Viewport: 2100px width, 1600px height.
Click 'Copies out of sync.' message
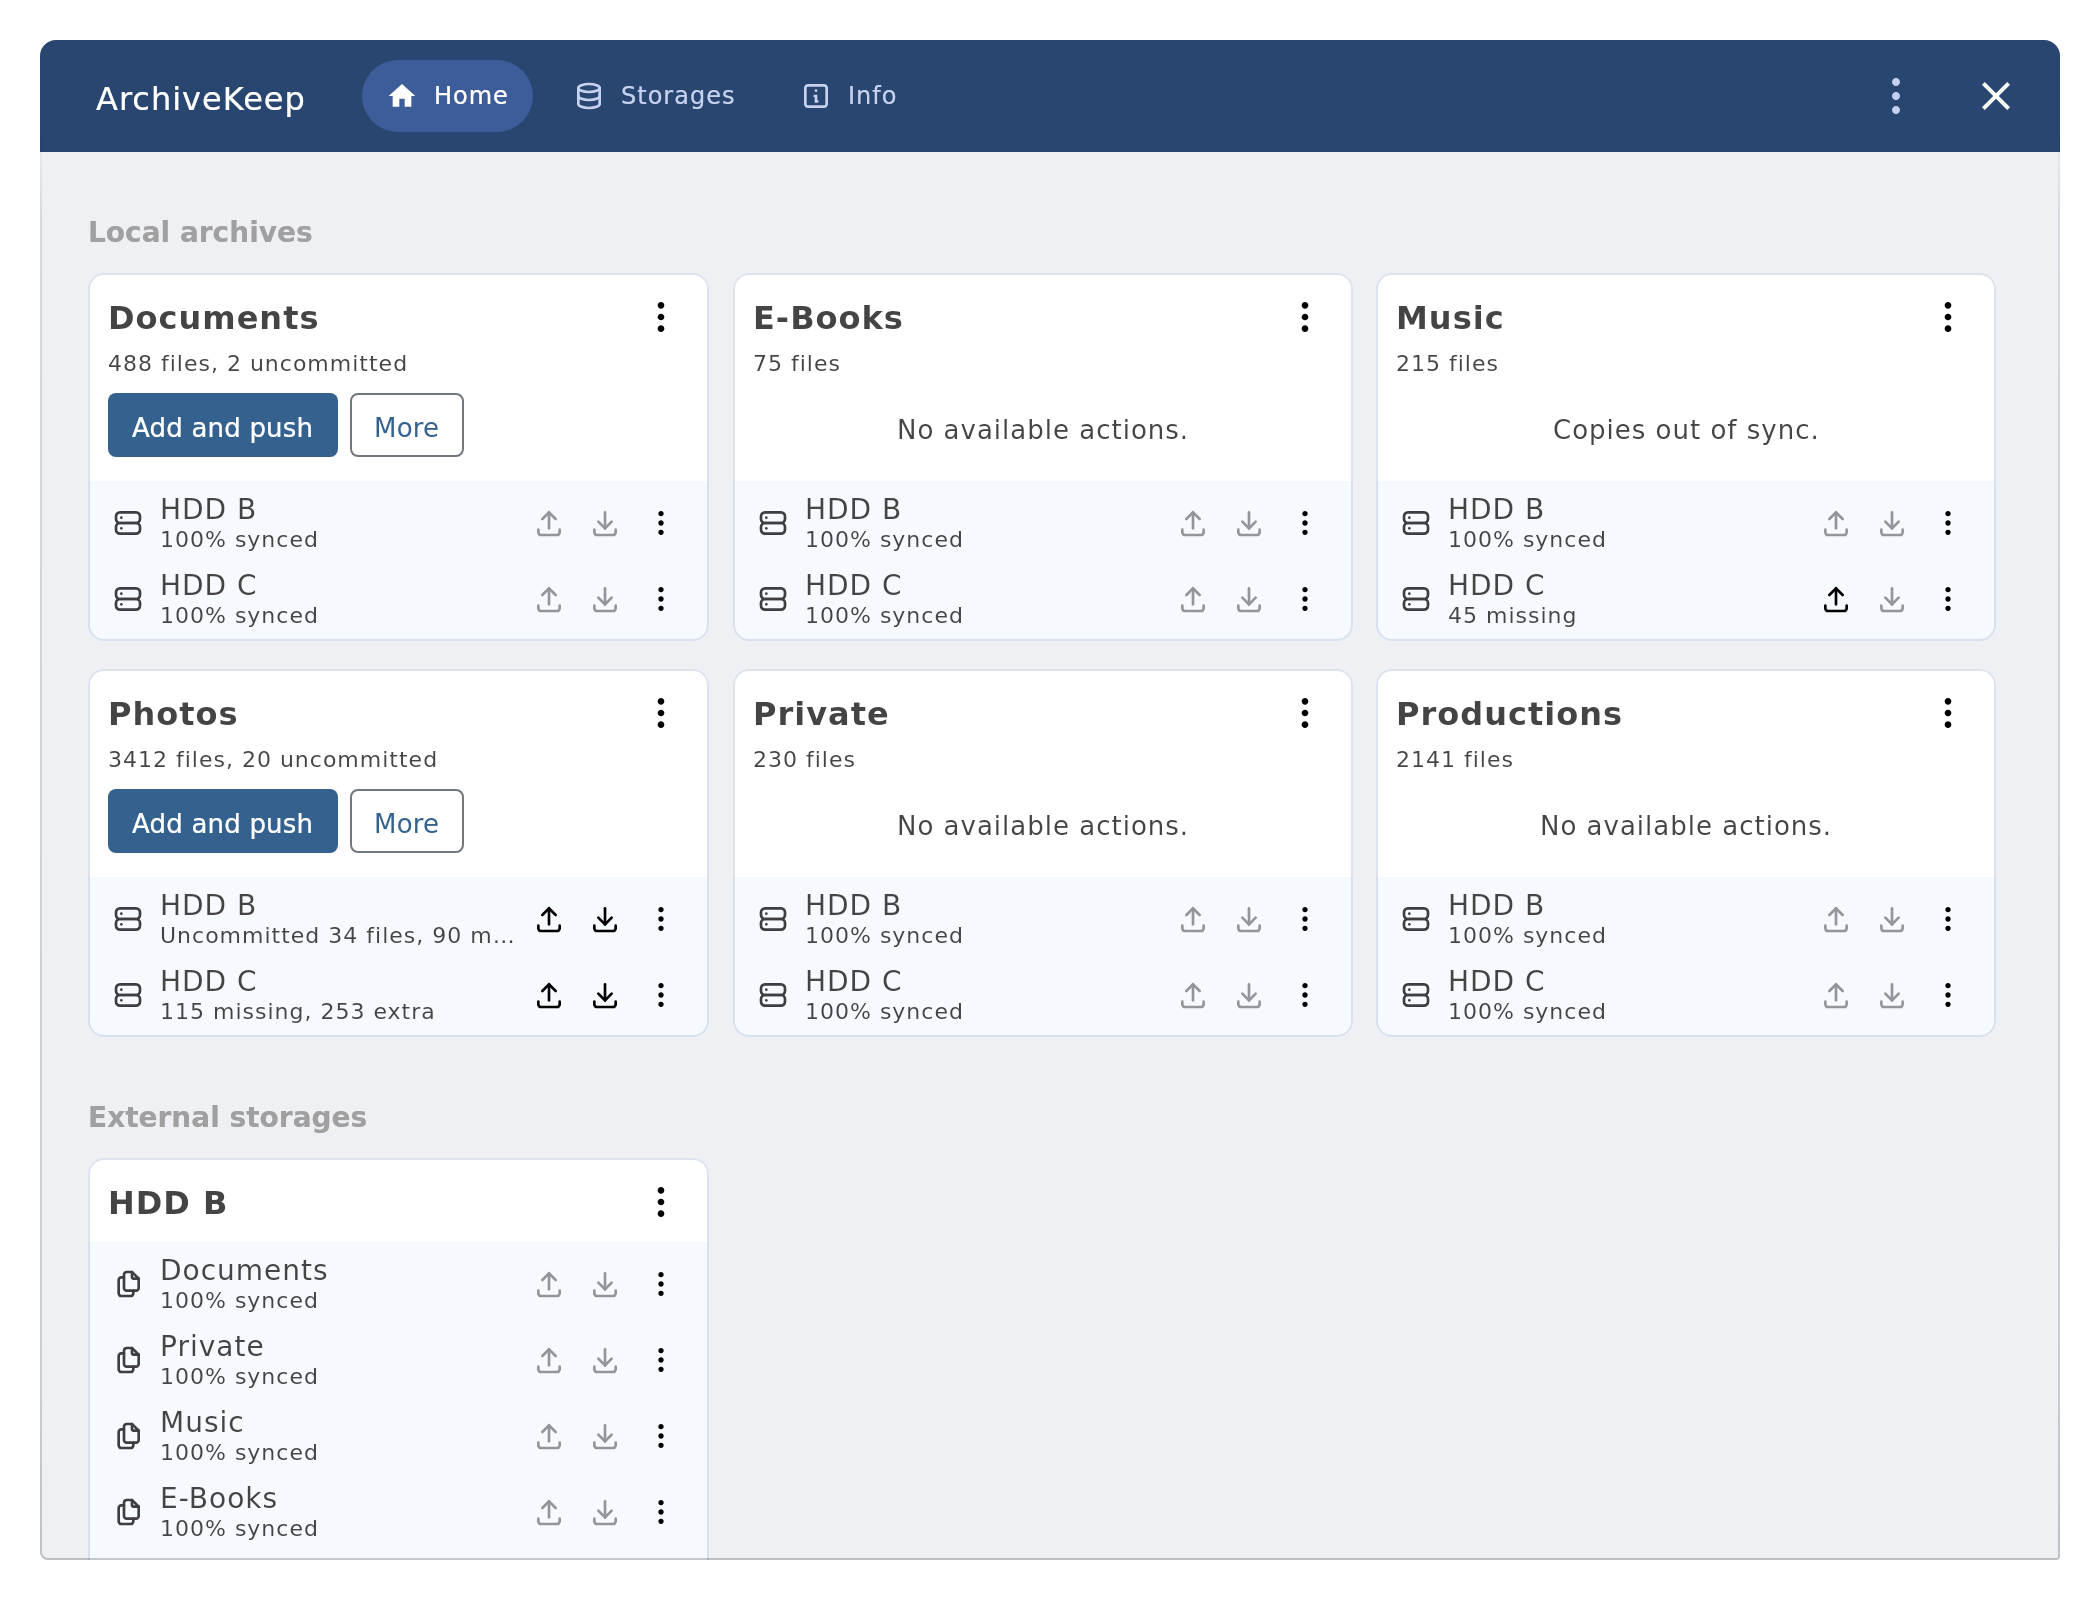[x=1685, y=430]
